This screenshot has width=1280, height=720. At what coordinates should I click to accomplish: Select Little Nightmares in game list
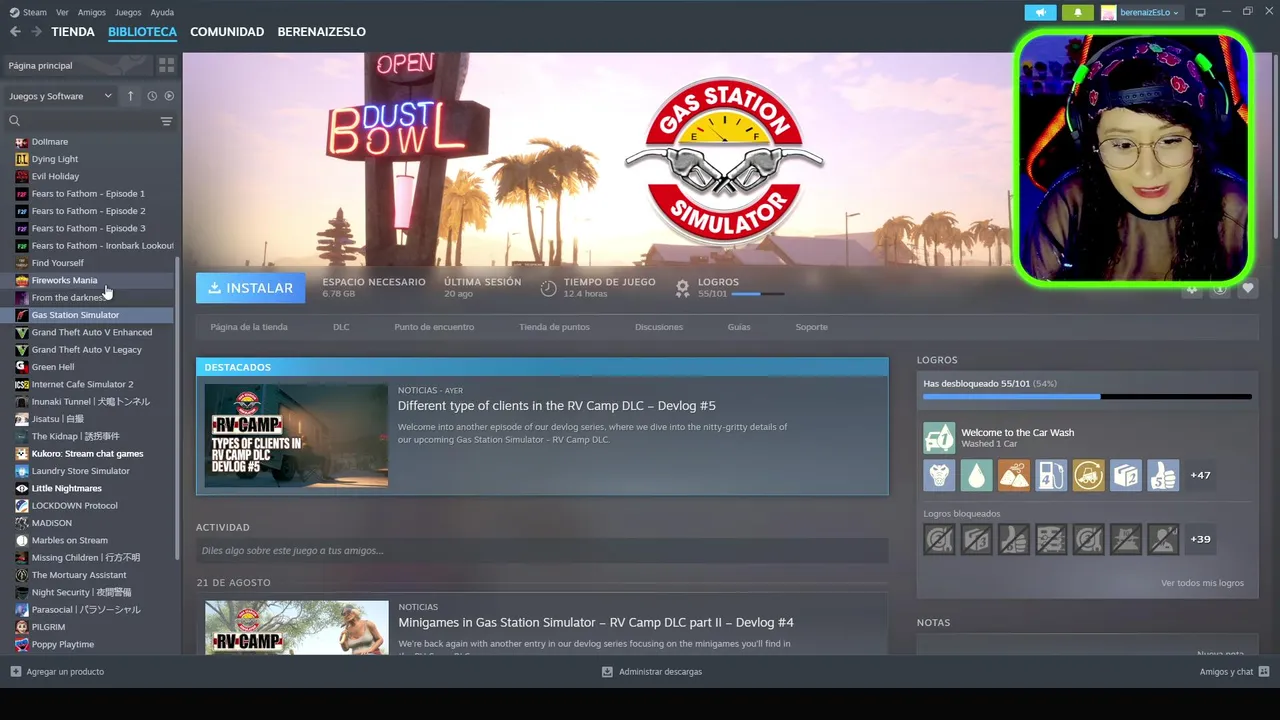[x=89, y=488]
